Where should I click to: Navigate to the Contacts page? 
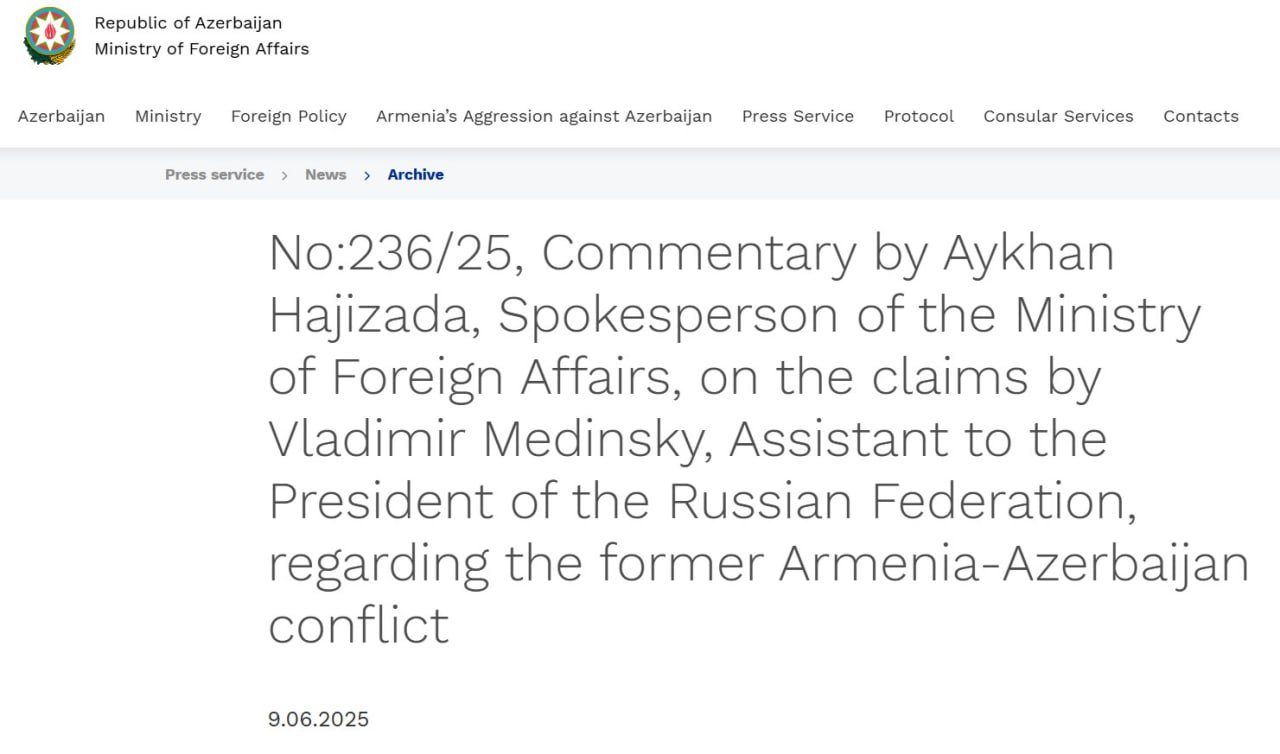[x=1201, y=116]
